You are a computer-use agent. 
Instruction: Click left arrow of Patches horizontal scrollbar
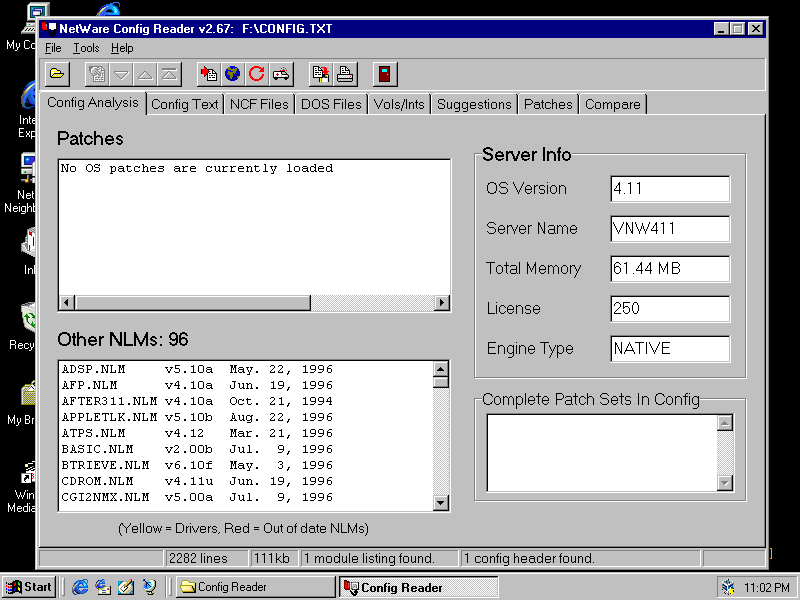pos(67,303)
